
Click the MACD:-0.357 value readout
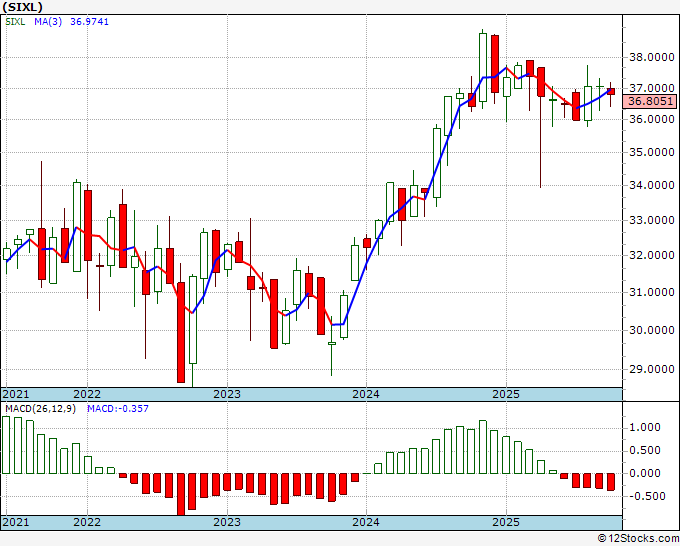[118, 409]
